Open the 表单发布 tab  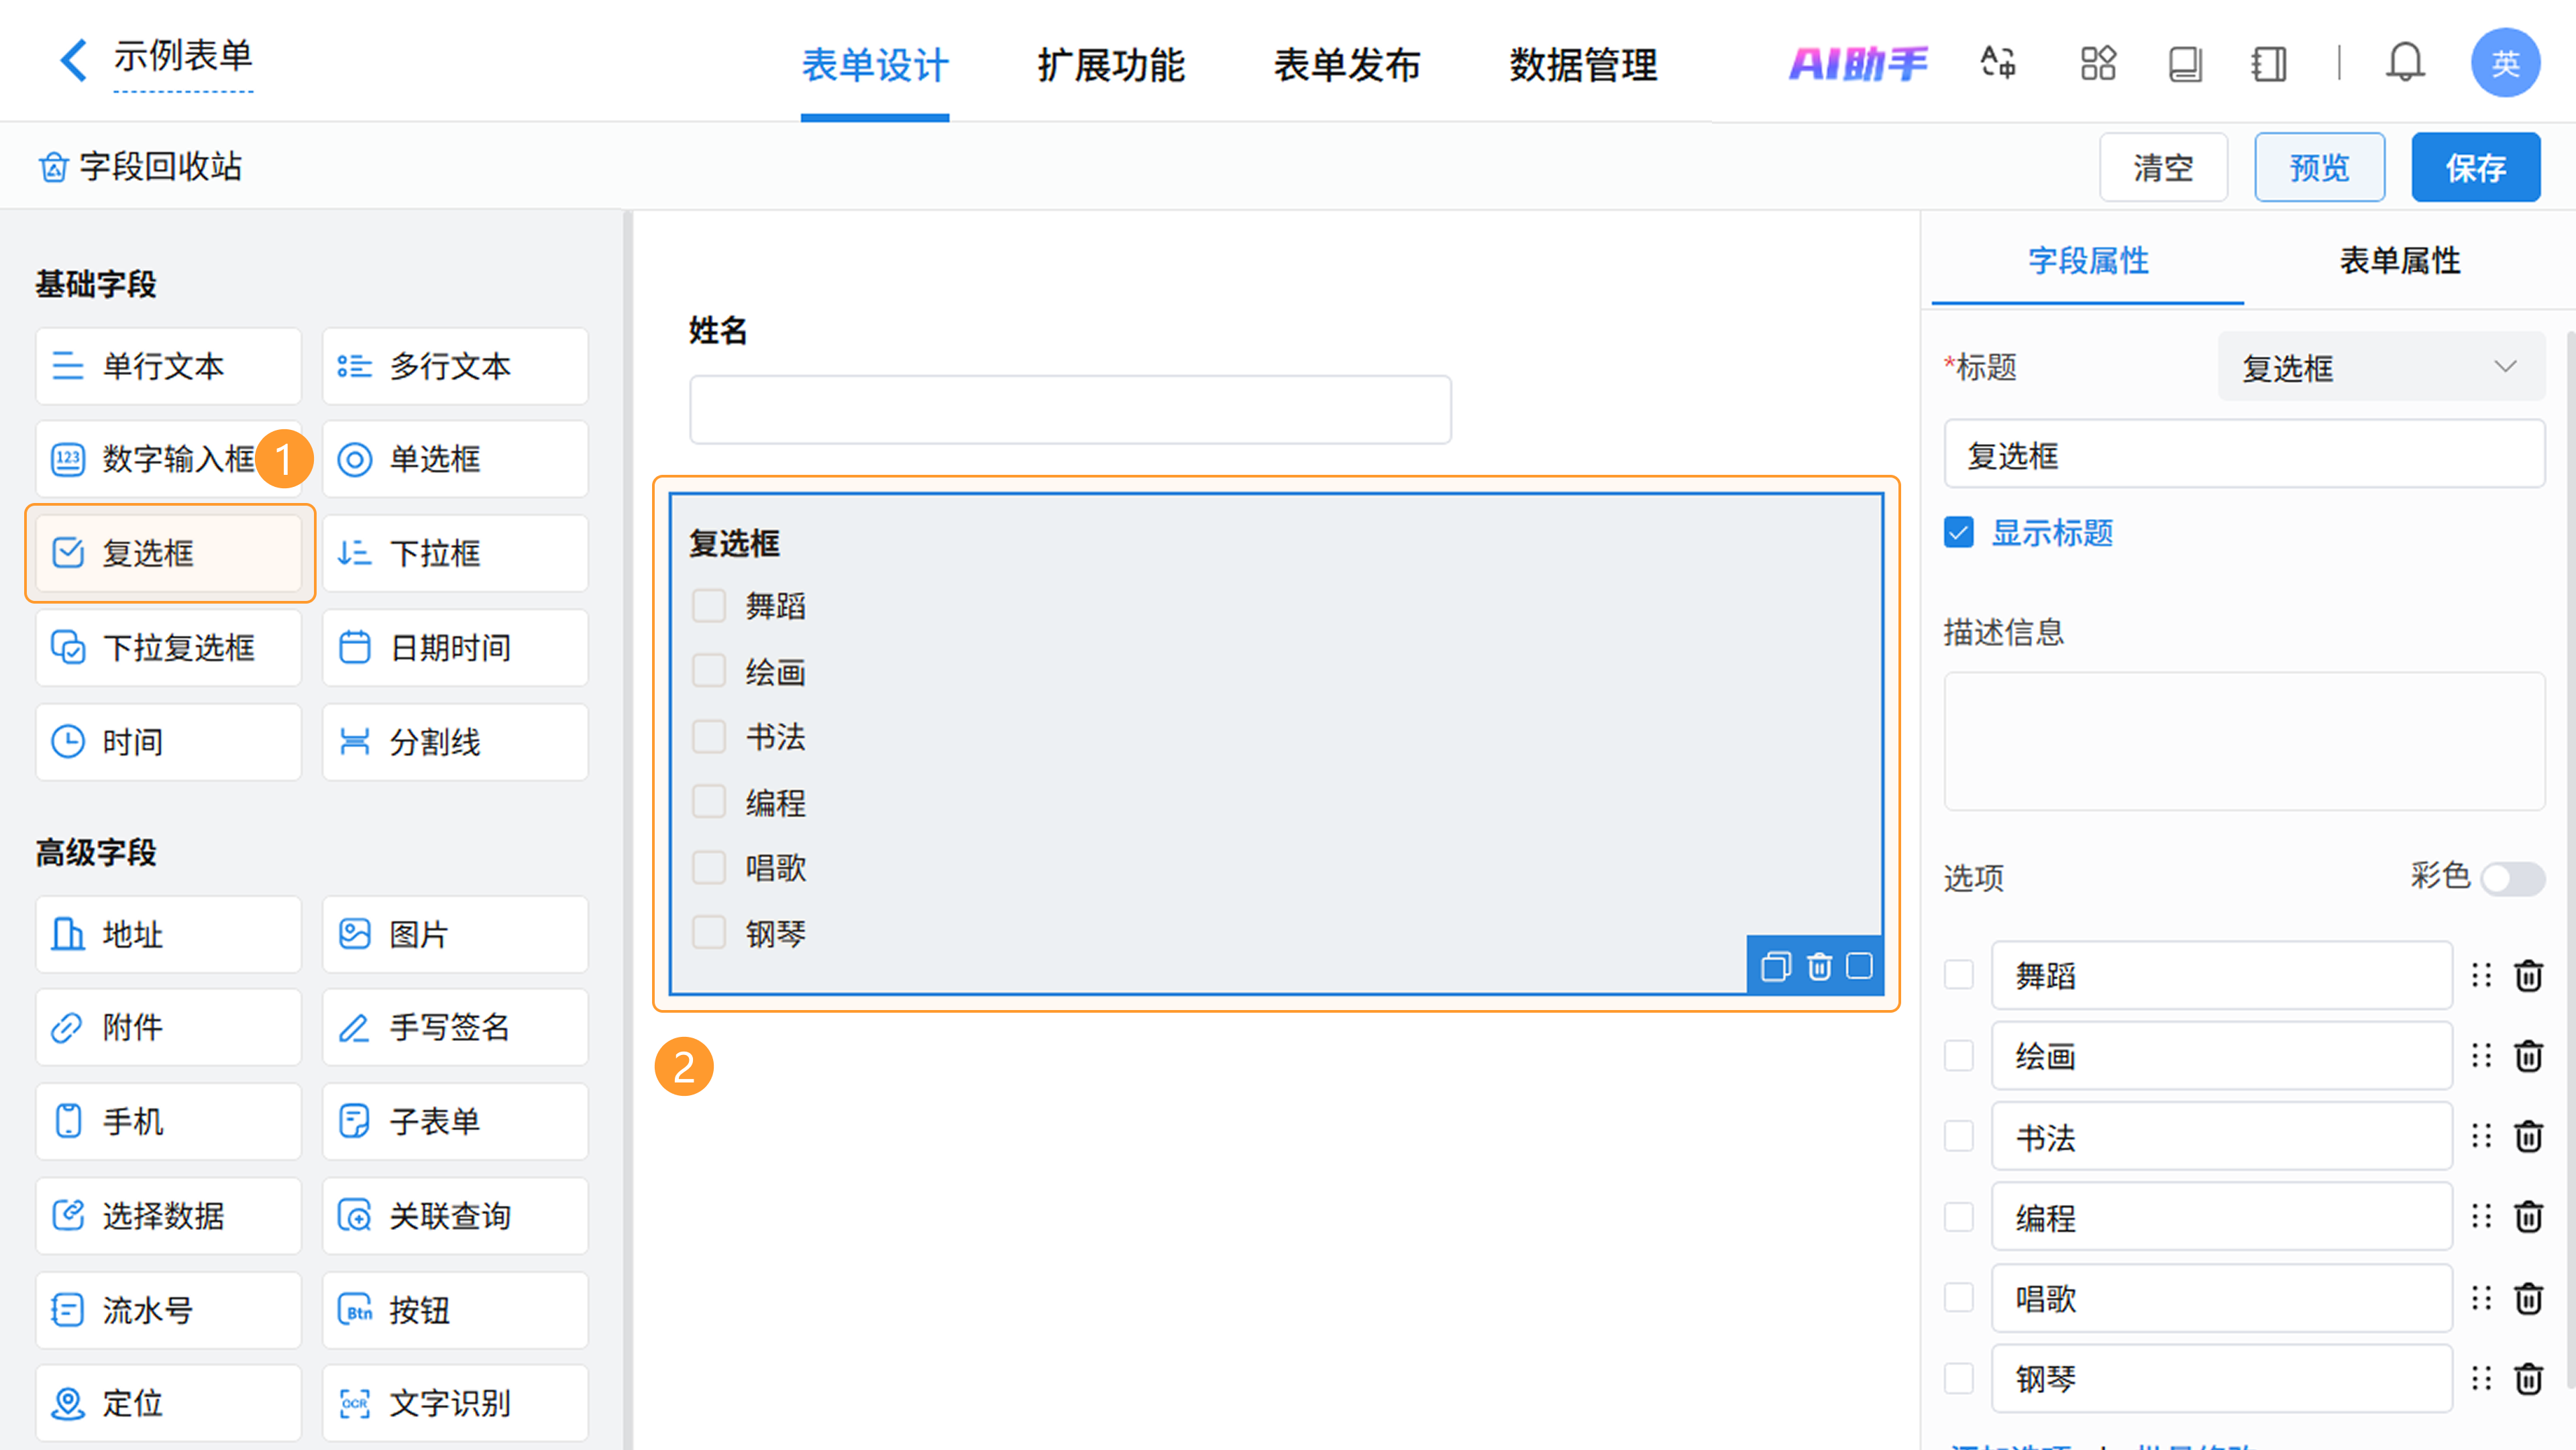pos(1346,65)
